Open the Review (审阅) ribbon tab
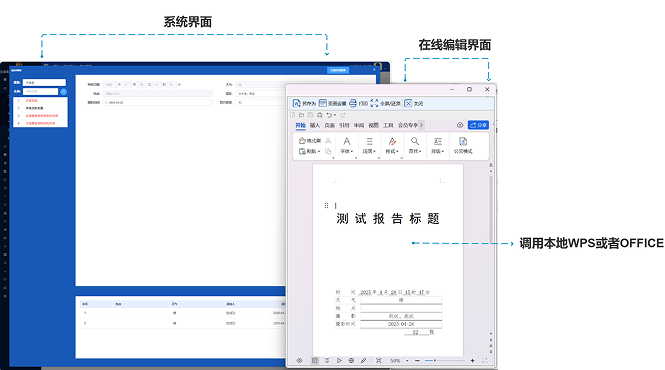The width and height of the screenshot is (665, 370). click(x=359, y=125)
